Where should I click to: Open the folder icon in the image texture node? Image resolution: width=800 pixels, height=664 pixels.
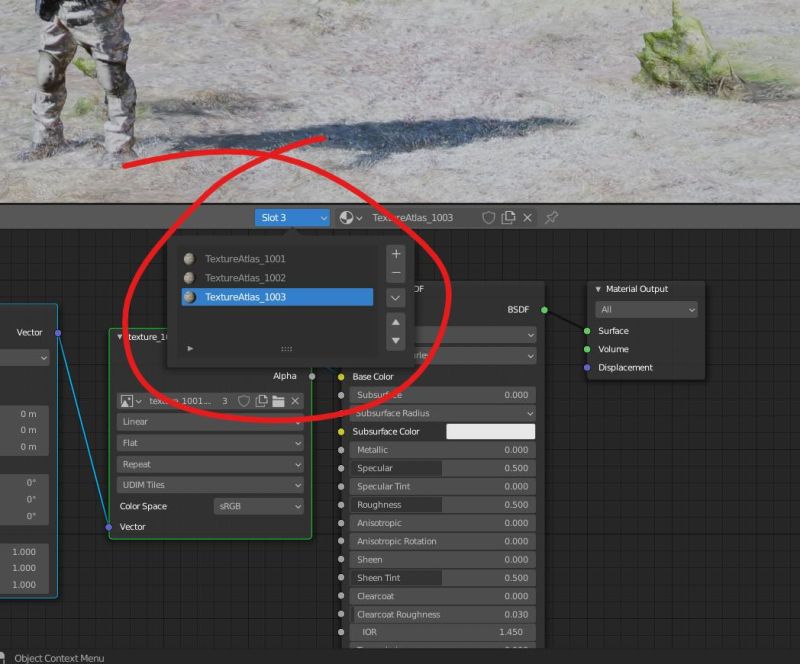[278, 400]
